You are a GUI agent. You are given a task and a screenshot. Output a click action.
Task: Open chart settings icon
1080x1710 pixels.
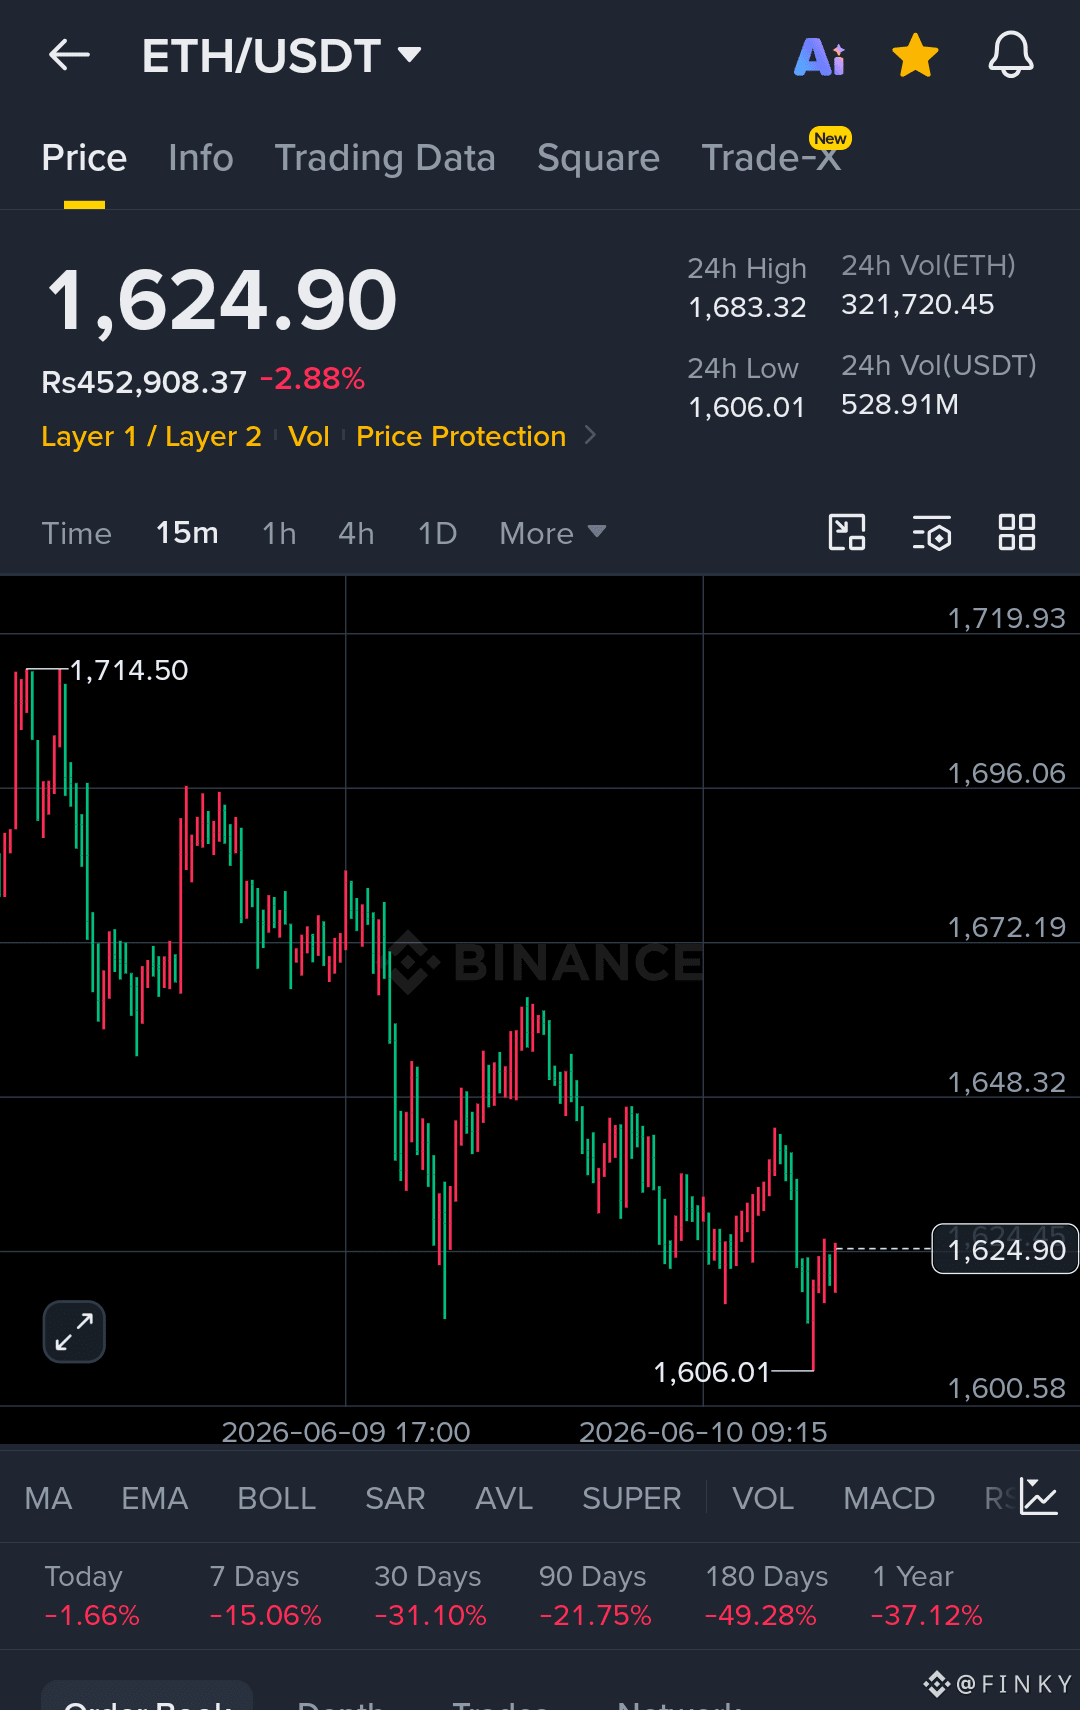(932, 532)
